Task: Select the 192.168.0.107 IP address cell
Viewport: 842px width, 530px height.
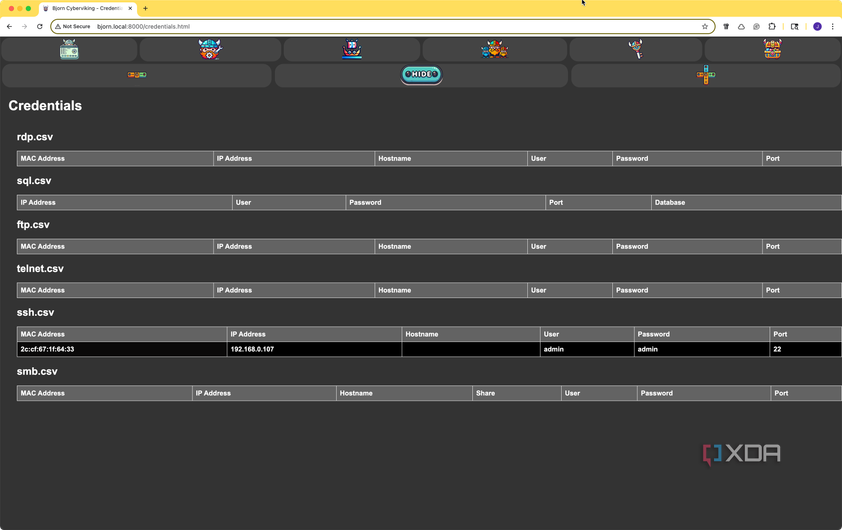Action: coord(314,349)
